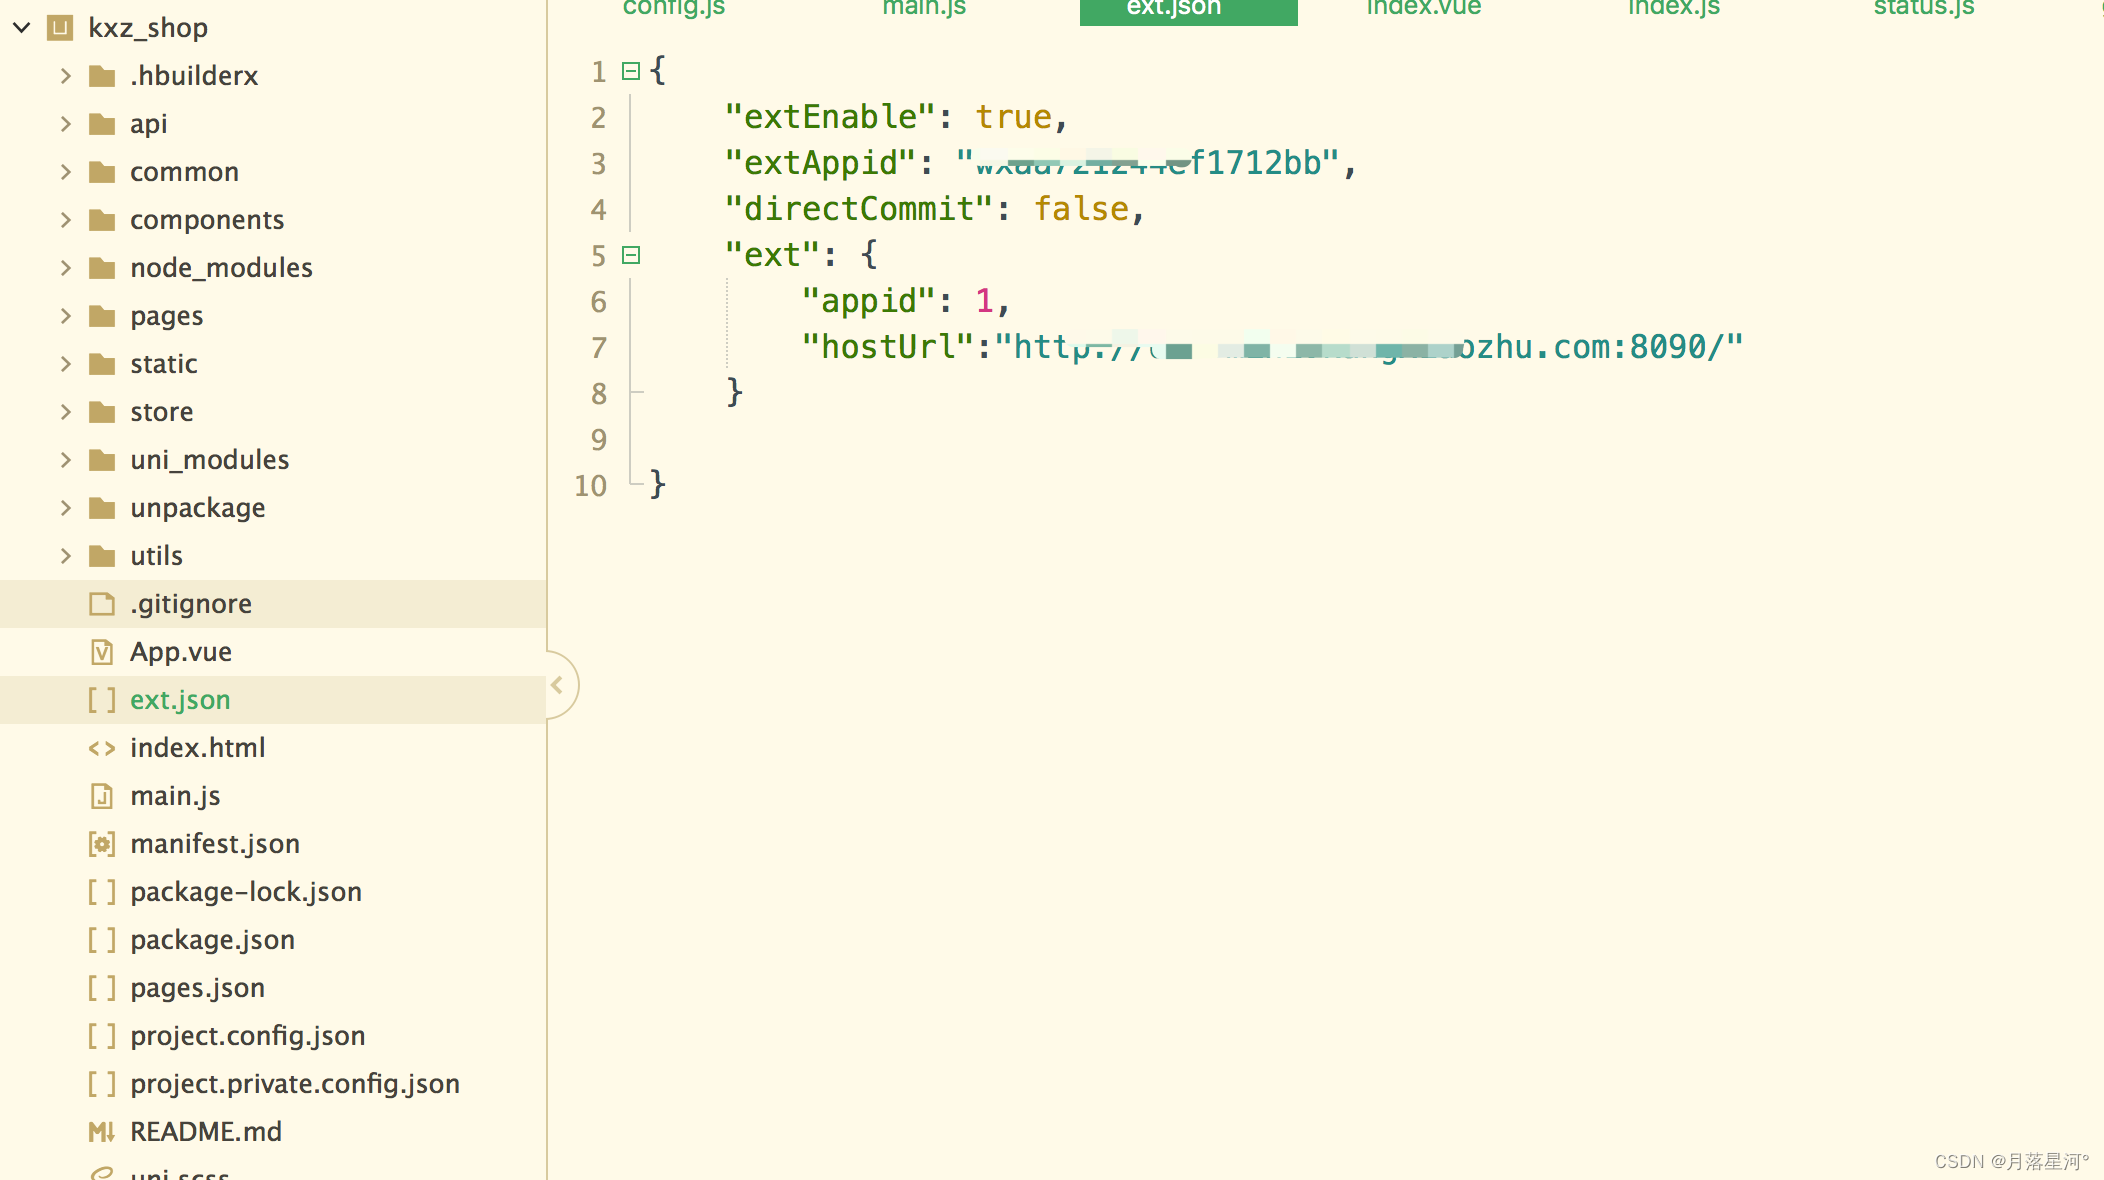
Task: Collapse the sidebar using the chevron handle
Action: tap(558, 685)
